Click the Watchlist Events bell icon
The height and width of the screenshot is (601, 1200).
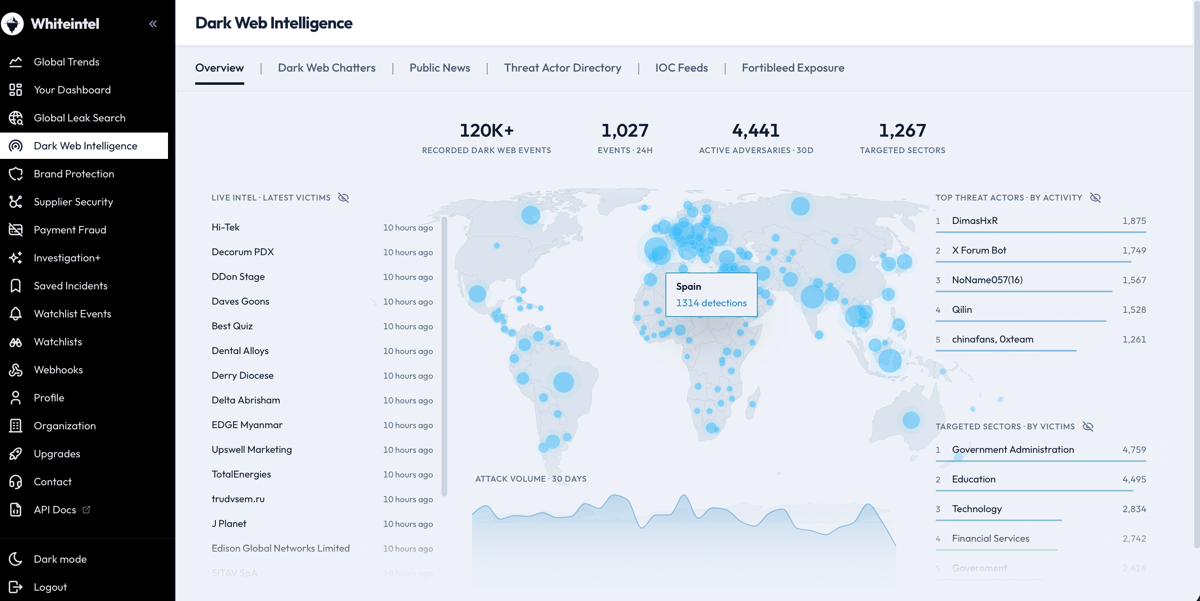coord(16,314)
